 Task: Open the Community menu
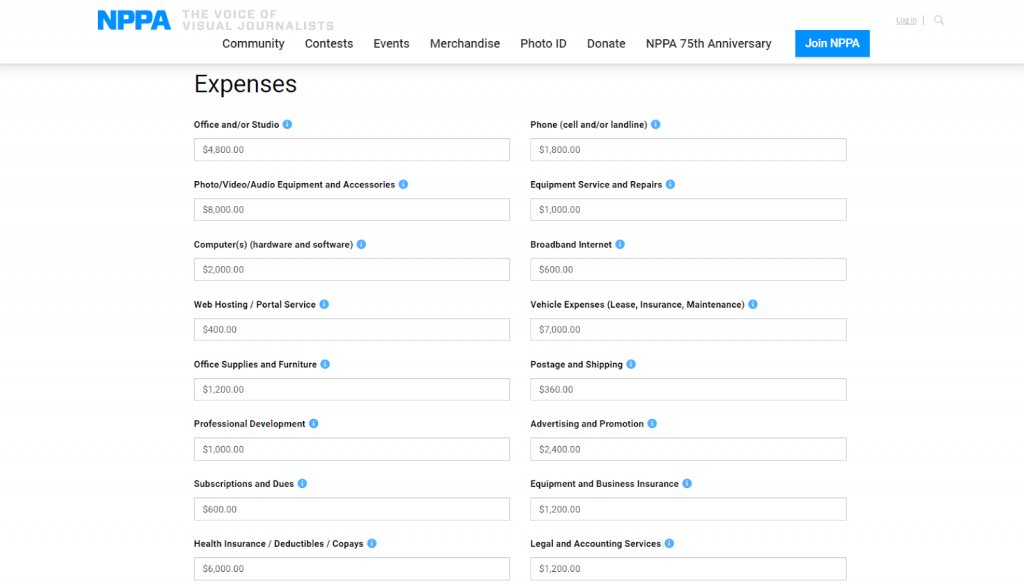point(253,44)
